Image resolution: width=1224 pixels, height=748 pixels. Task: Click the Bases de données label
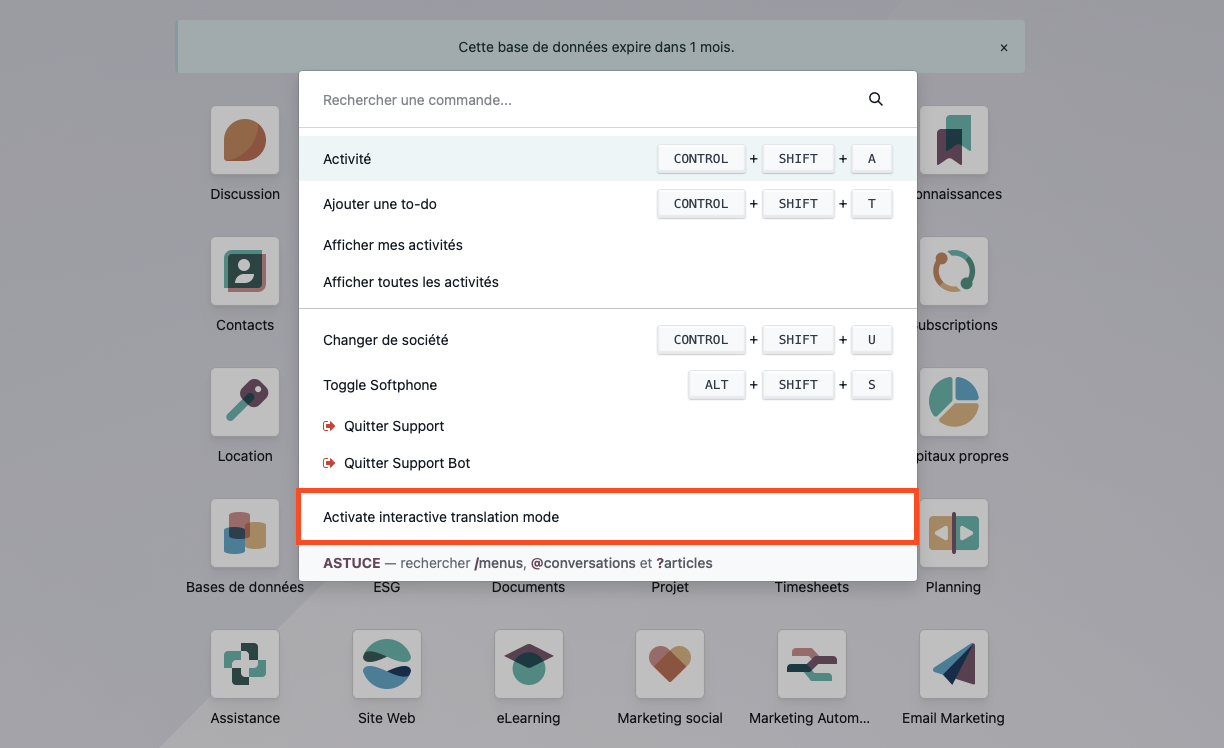[x=245, y=587]
